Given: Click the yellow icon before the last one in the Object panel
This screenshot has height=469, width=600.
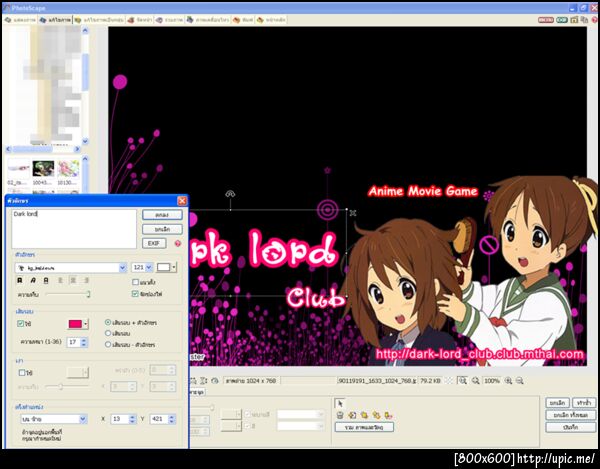Looking at the screenshot, I should tap(376, 415).
